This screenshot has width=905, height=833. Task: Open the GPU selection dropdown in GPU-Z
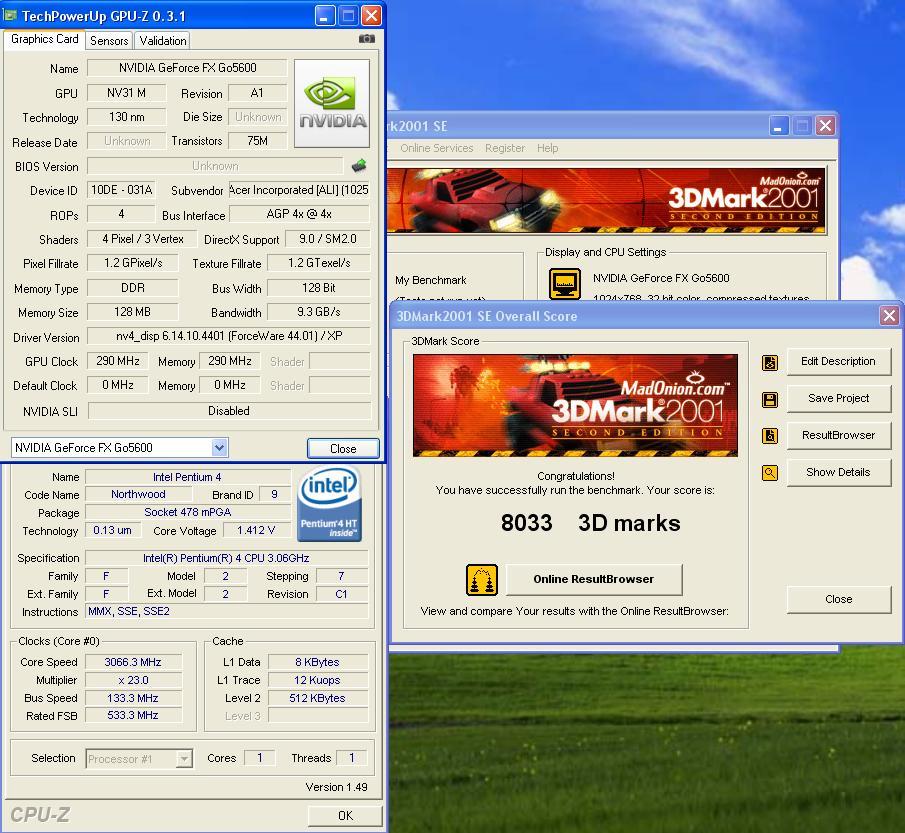pos(219,447)
